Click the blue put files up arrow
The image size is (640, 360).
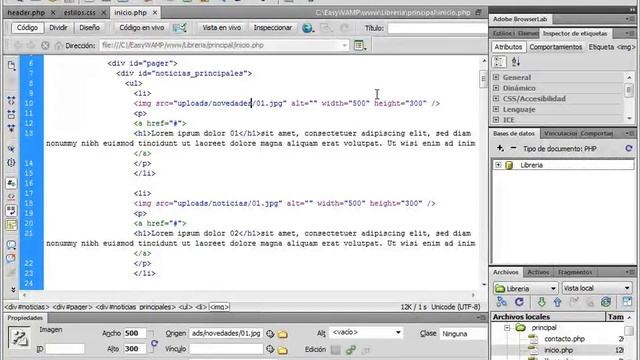558,302
